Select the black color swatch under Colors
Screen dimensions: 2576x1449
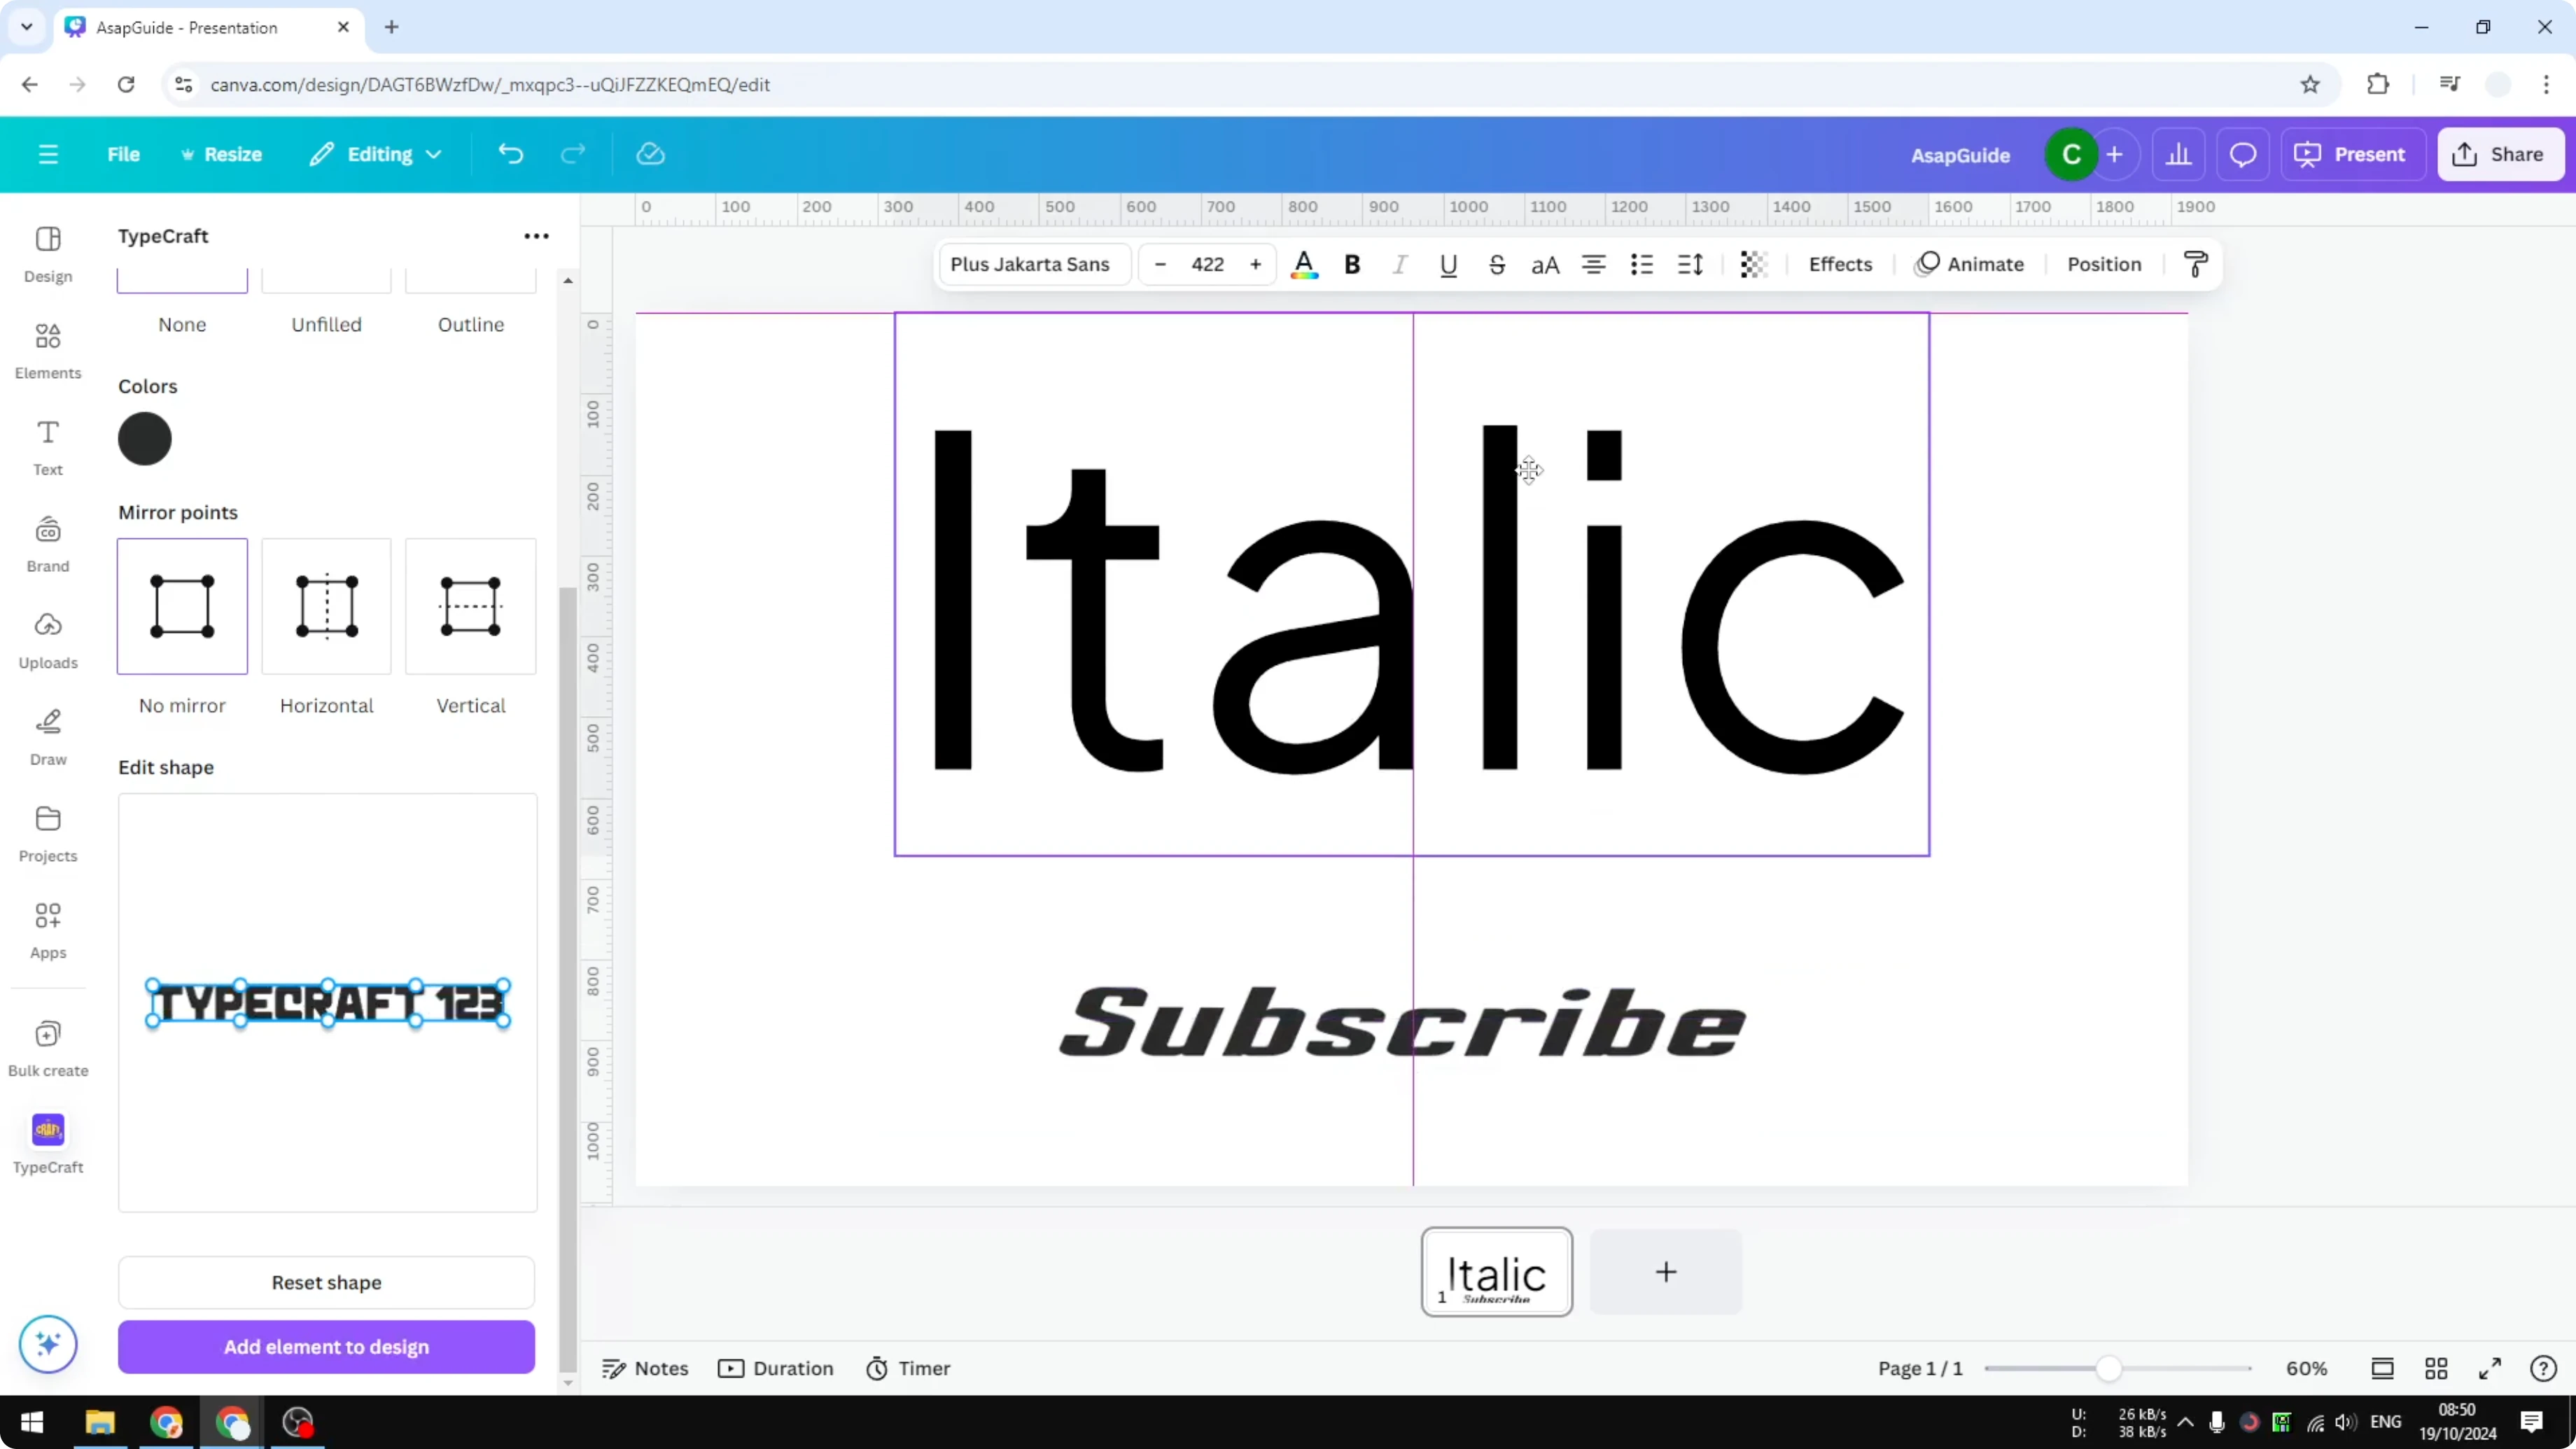(145, 439)
